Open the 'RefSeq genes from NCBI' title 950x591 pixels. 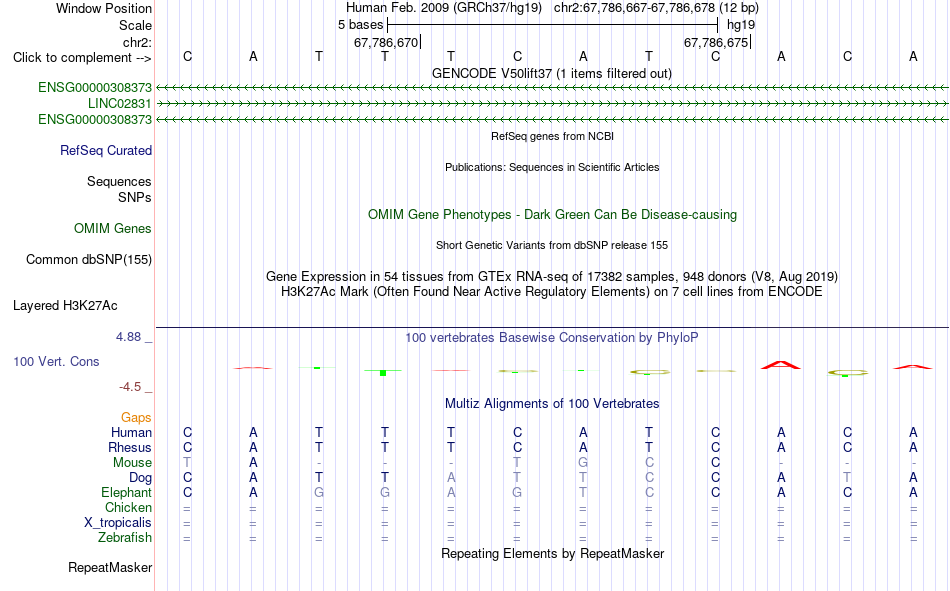(x=553, y=136)
